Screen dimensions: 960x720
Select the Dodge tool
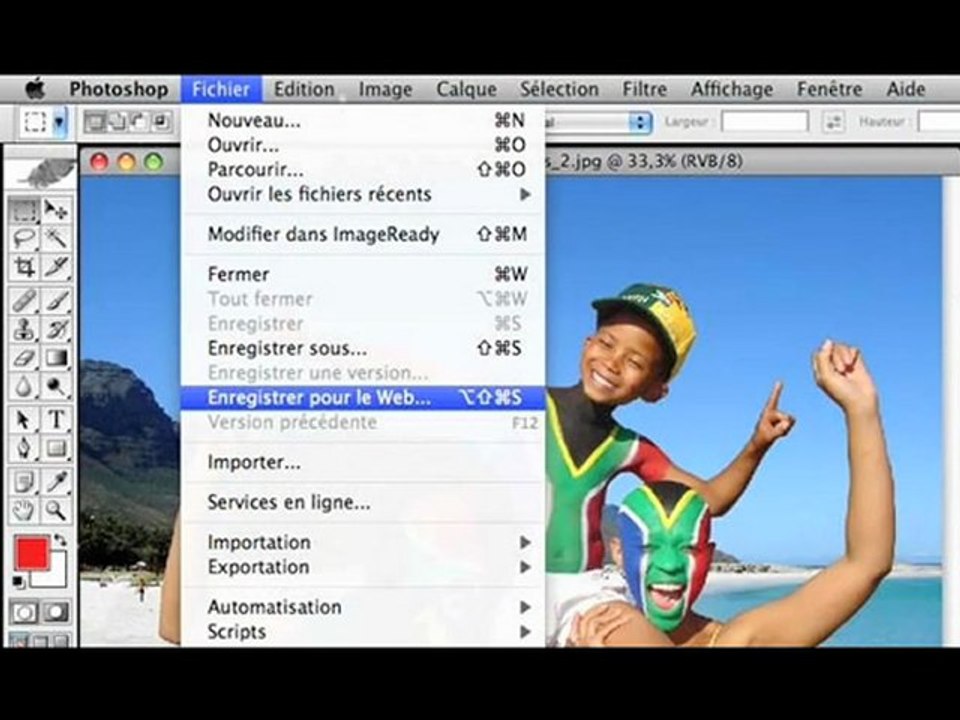56,386
